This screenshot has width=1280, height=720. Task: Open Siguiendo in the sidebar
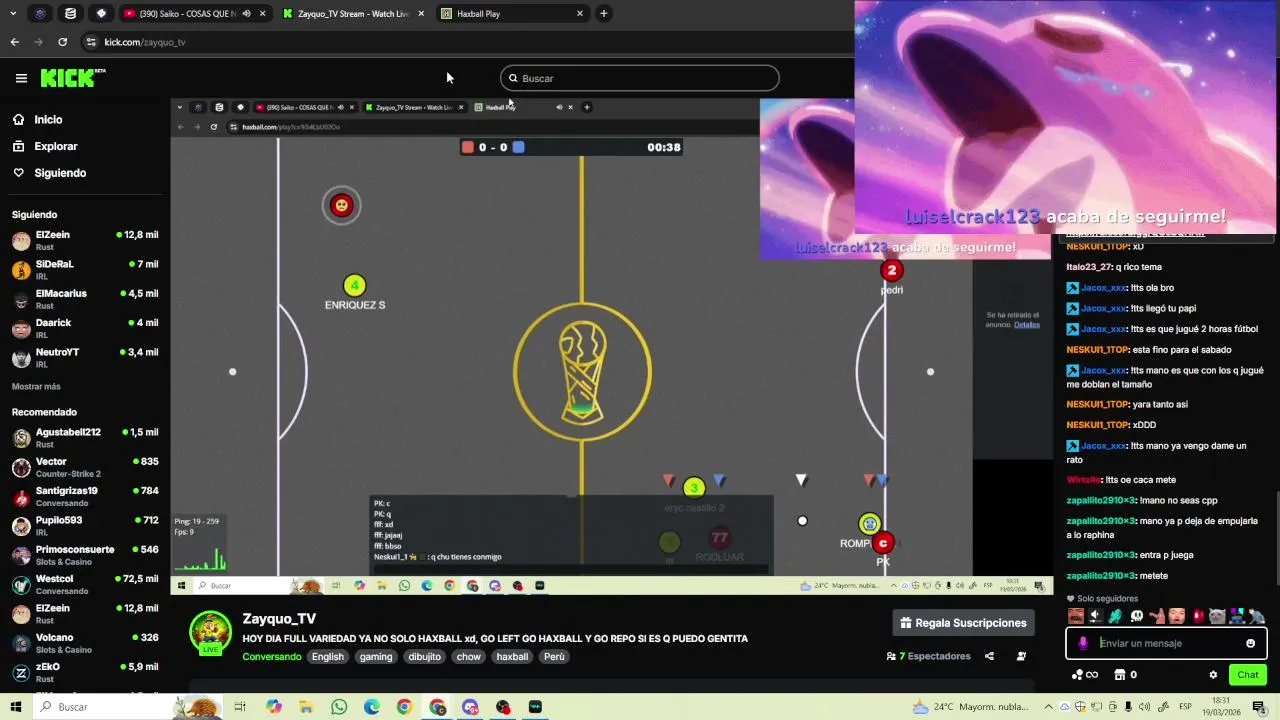click(x=60, y=173)
